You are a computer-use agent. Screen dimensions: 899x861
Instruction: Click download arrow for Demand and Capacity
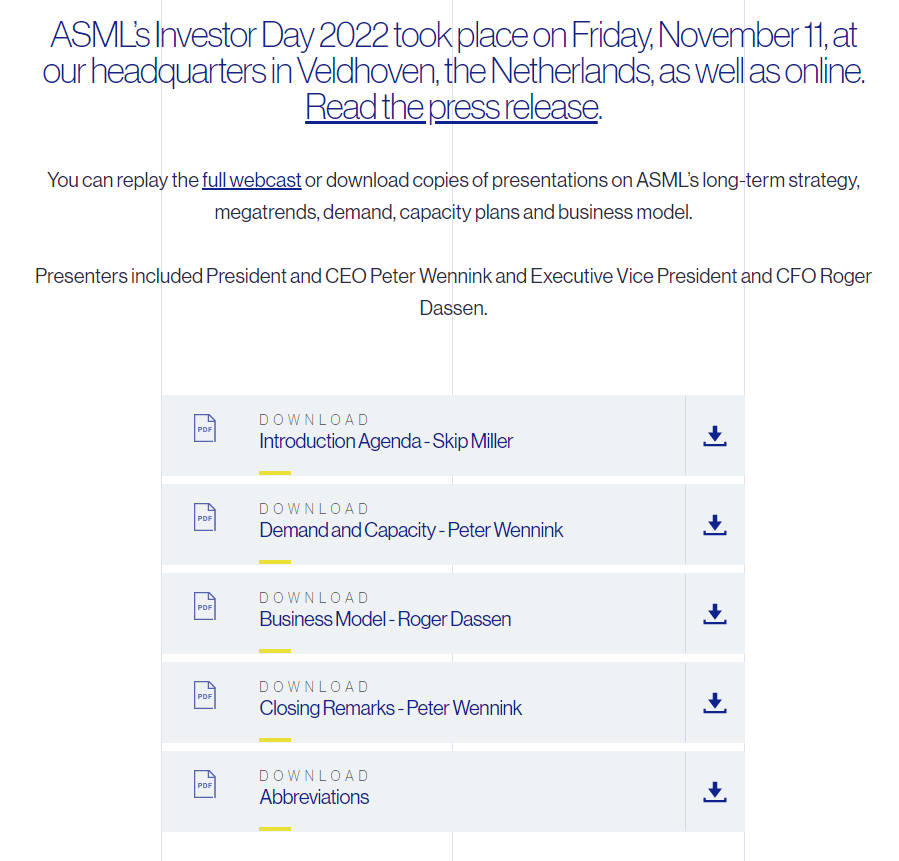click(x=714, y=525)
